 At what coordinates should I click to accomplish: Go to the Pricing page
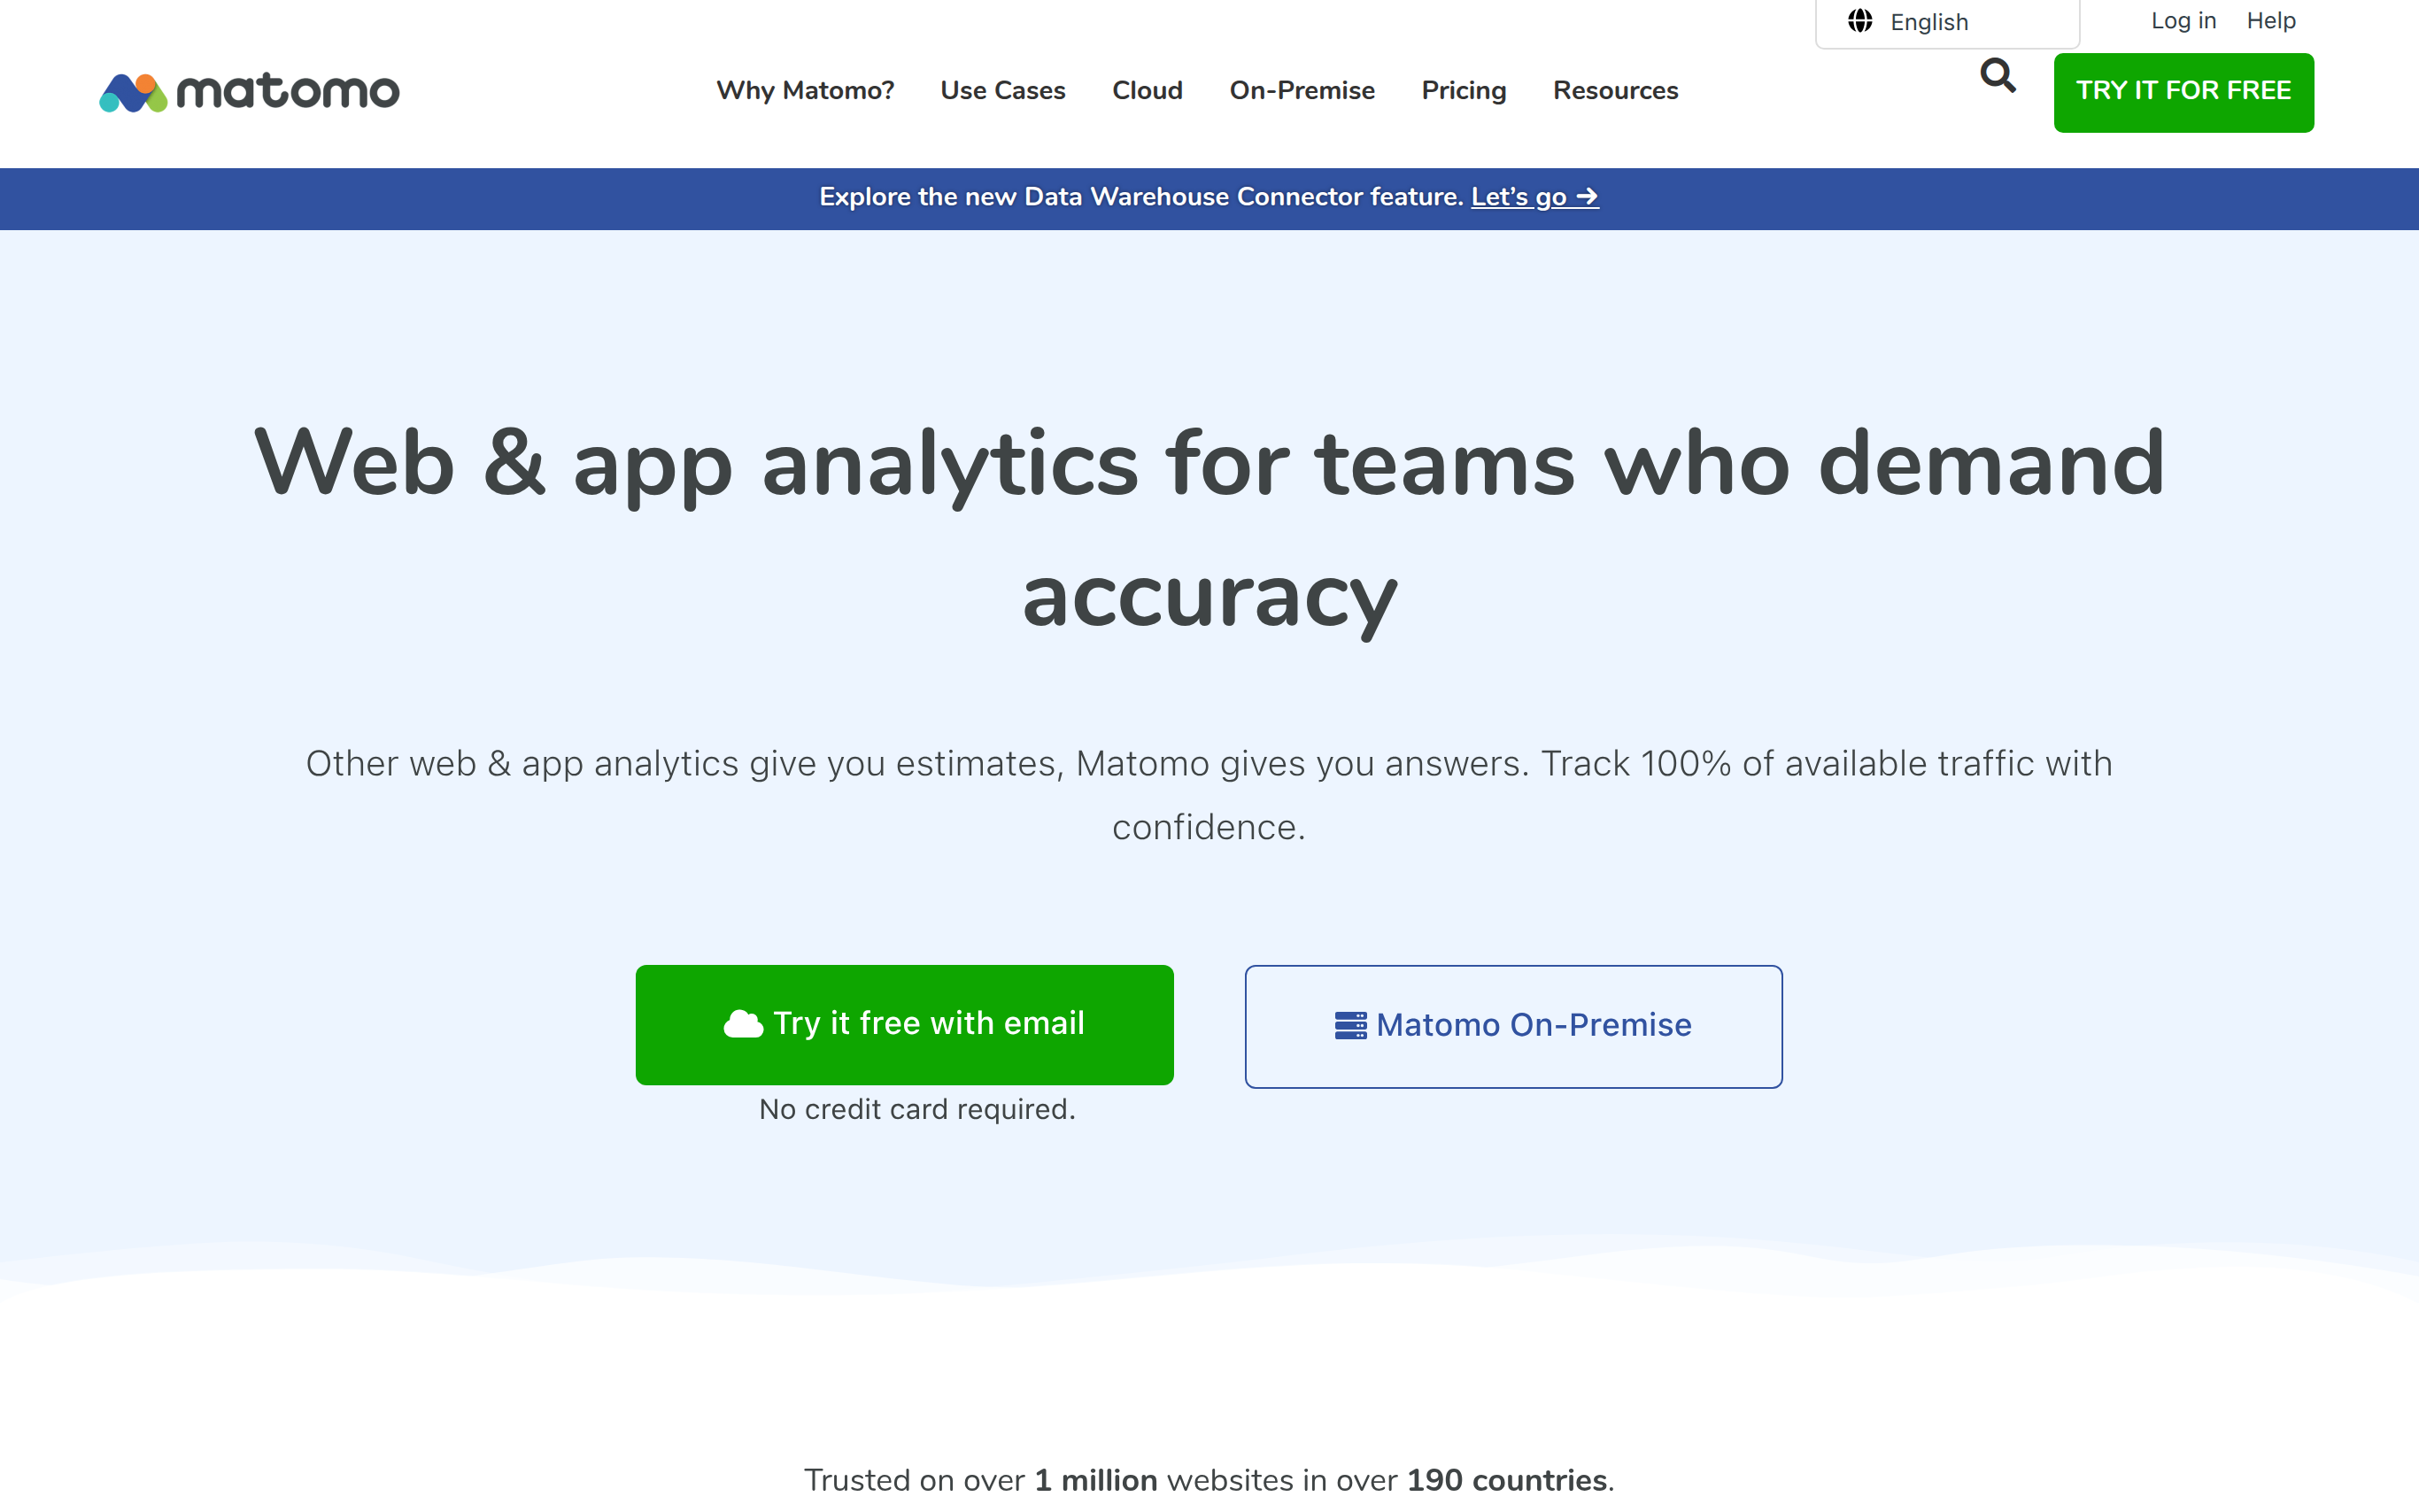click(1463, 91)
